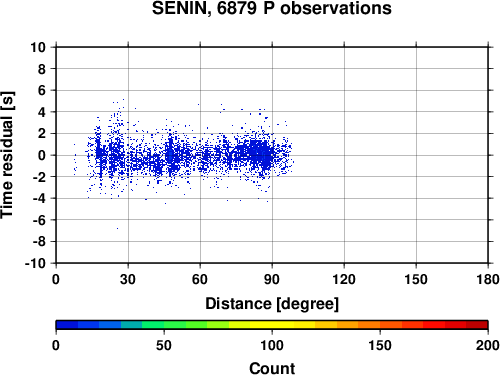Click the Count colorbar label

[x=272, y=368]
